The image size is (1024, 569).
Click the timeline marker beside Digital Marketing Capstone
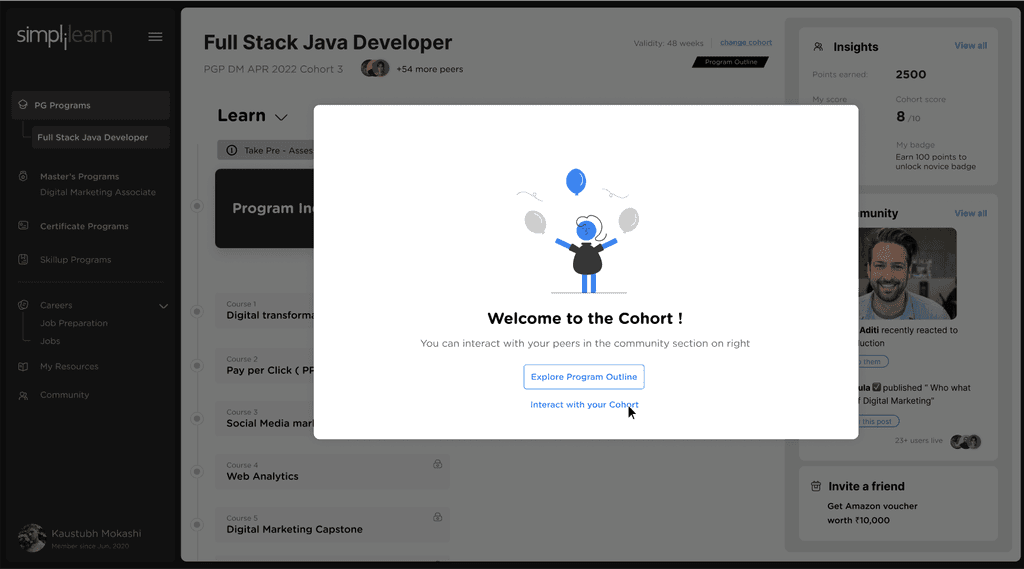click(x=197, y=524)
